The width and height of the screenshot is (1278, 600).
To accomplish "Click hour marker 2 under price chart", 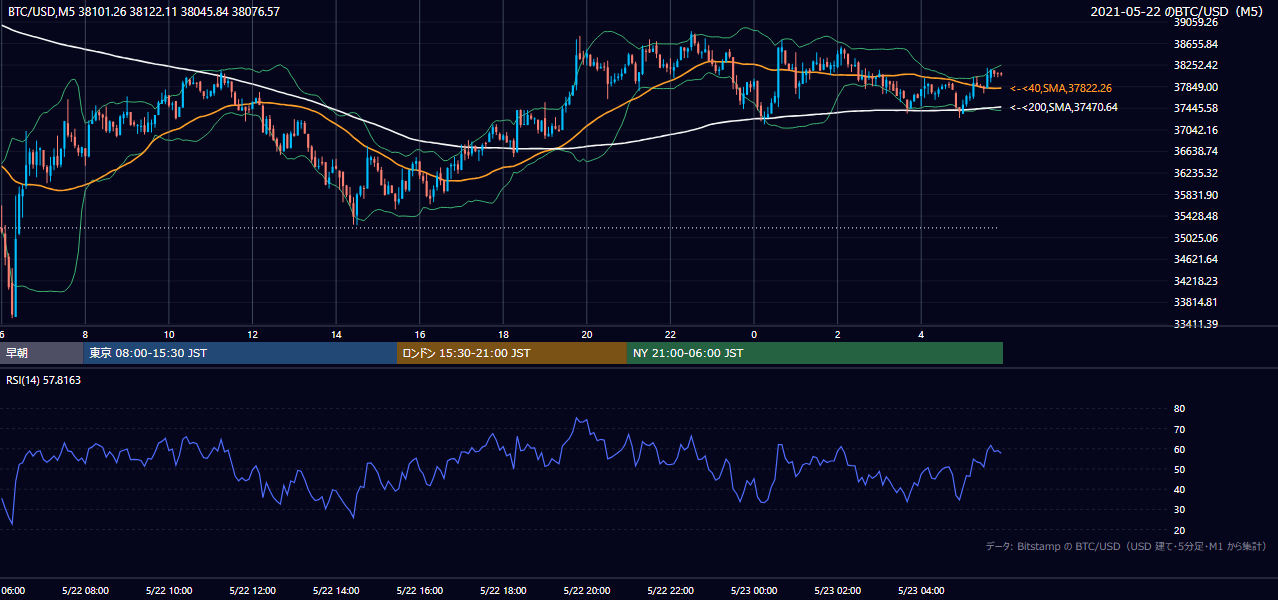I will point(837,335).
